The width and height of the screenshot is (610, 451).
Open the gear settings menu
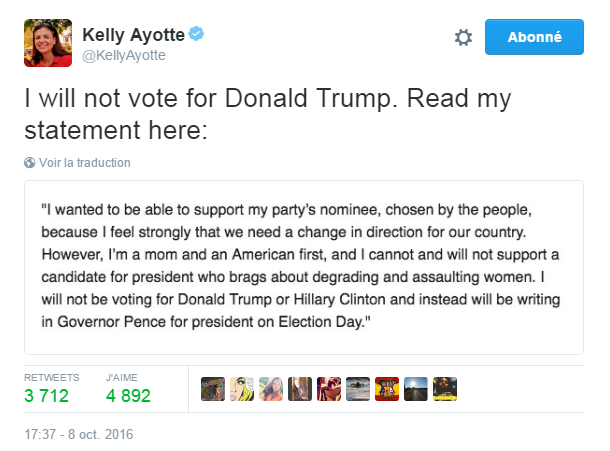click(x=463, y=37)
